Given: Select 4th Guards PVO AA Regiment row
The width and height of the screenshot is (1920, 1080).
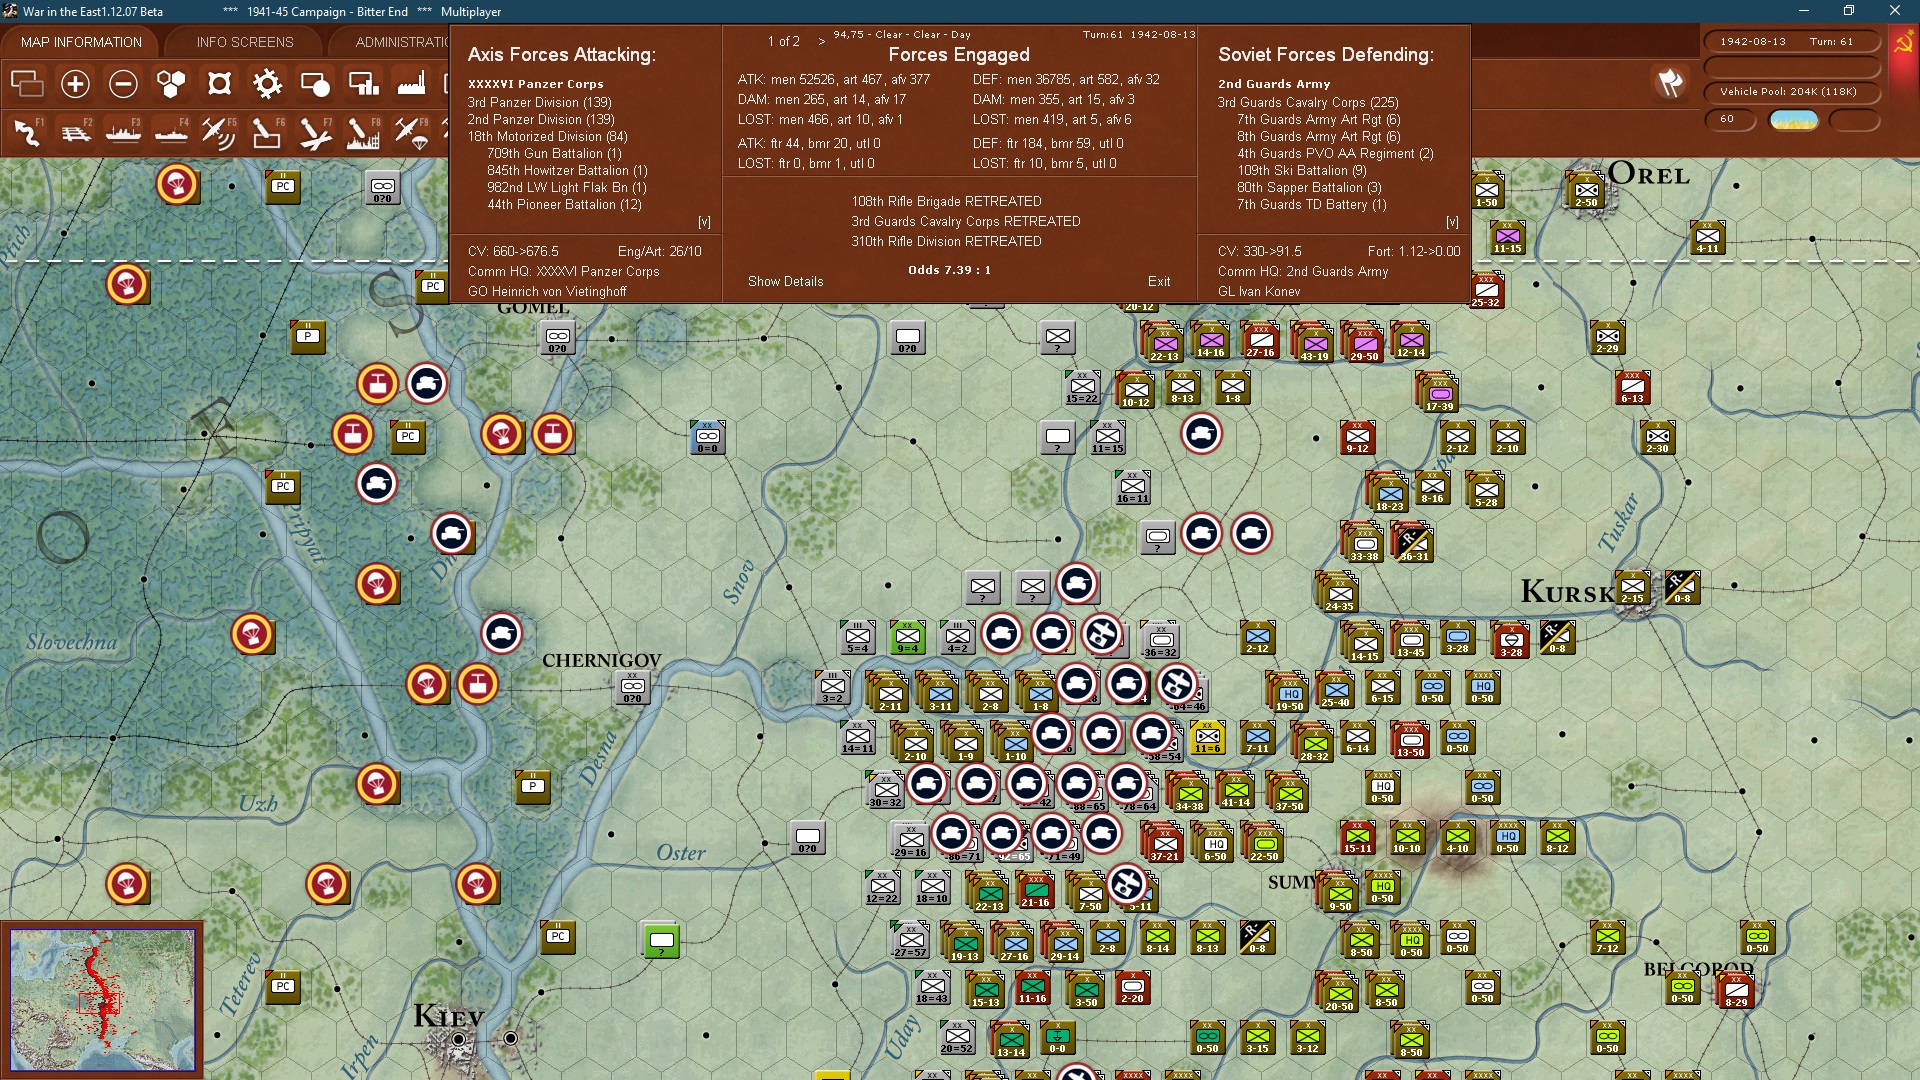Looking at the screenshot, I should click(1335, 153).
